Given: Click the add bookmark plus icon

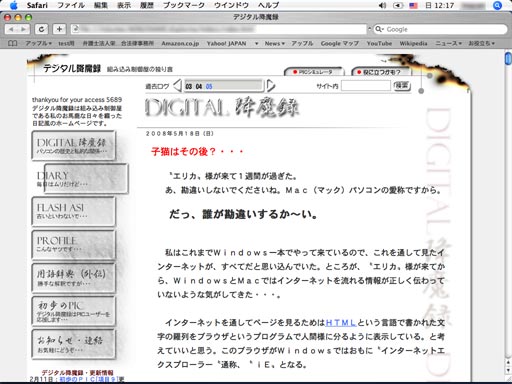Looking at the screenshot, I should tap(59, 29).
